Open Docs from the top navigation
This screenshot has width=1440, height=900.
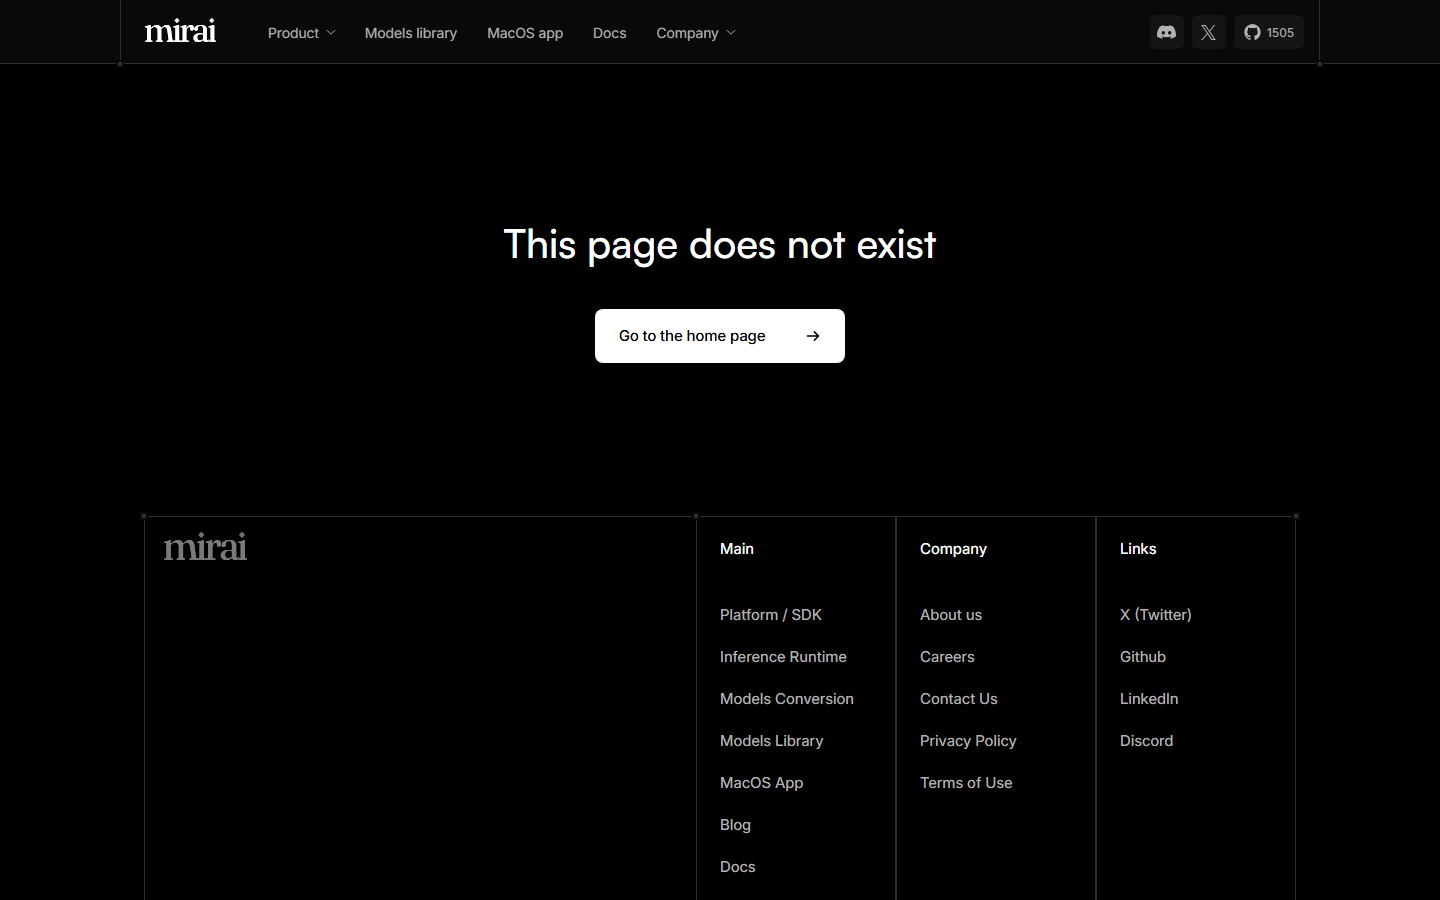[x=609, y=33]
